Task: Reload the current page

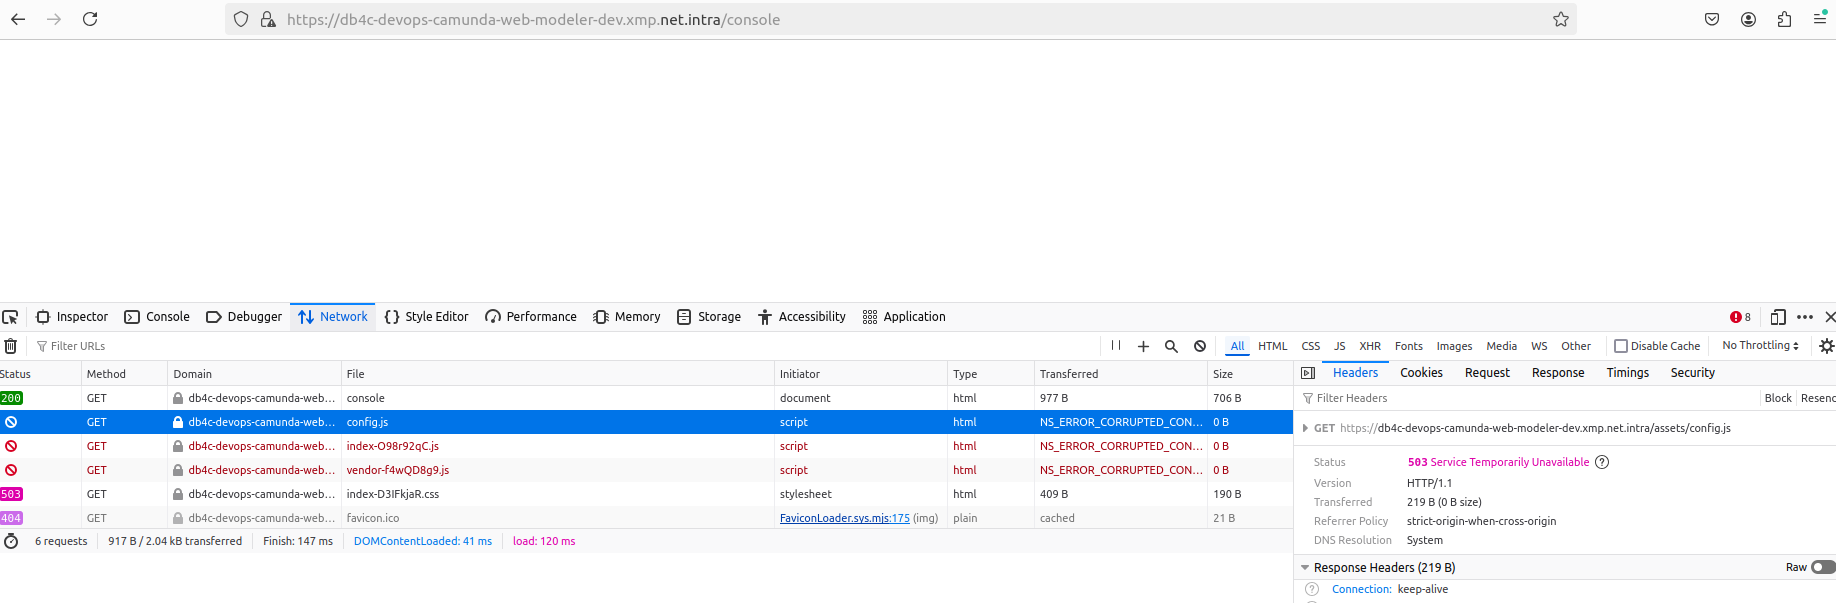Action: coord(90,19)
